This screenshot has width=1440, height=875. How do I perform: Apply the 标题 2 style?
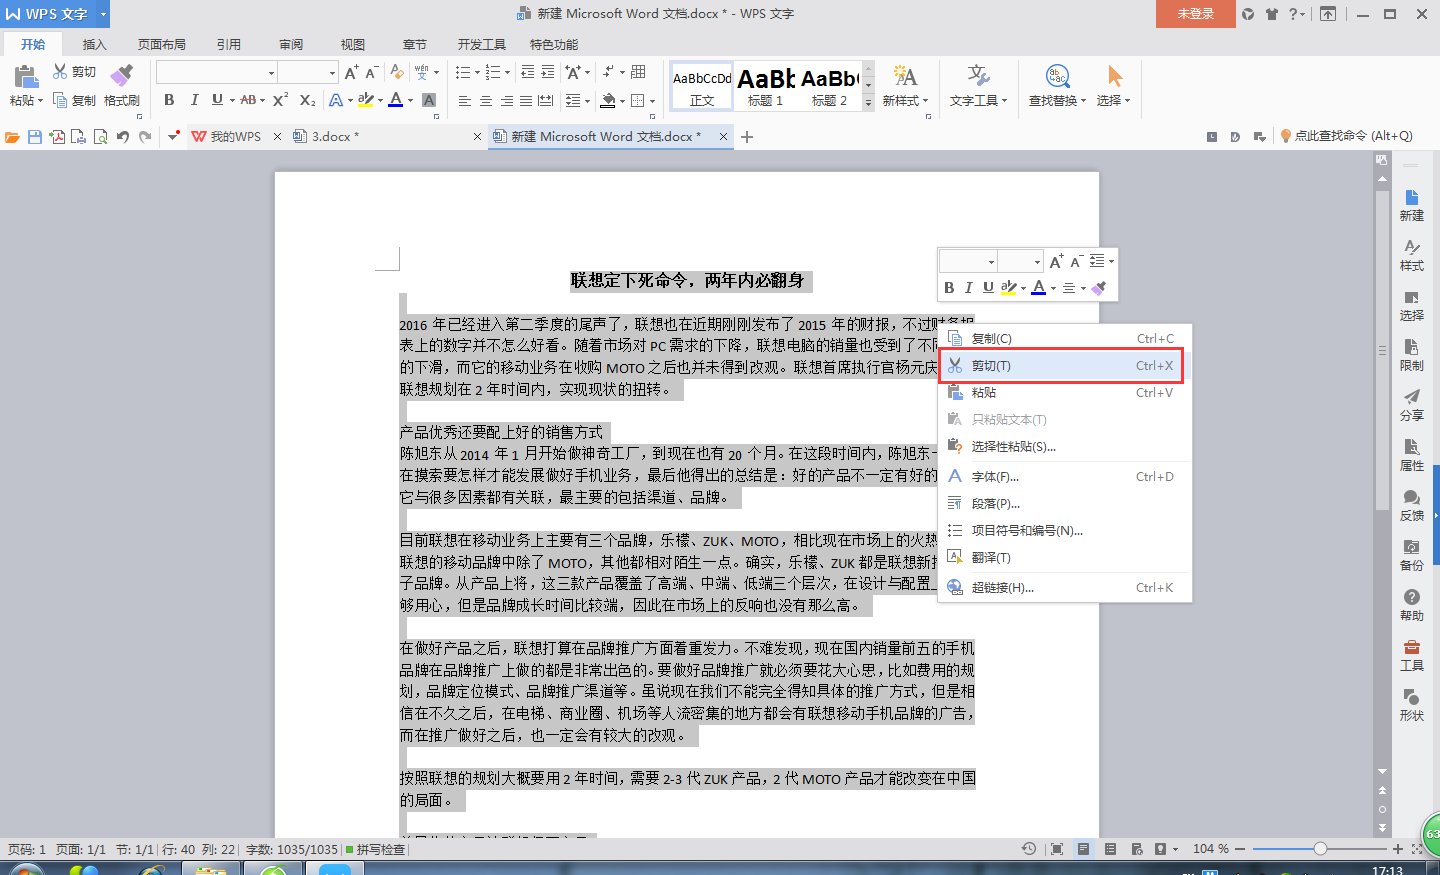click(829, 86)
